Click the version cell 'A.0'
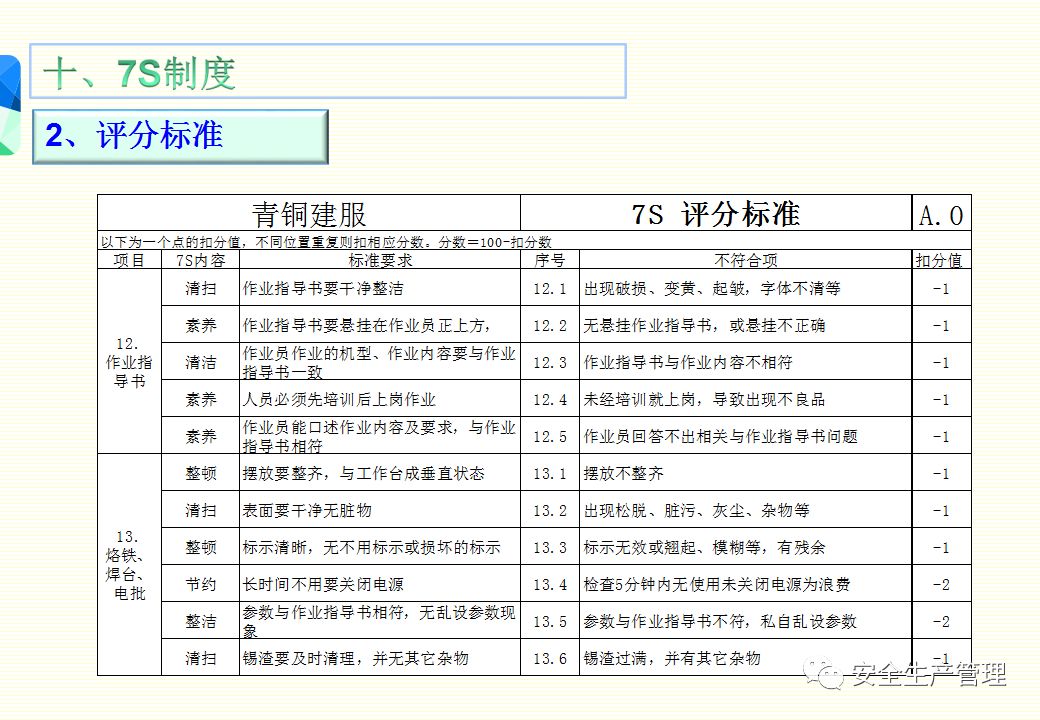This screenshot has width=1040, height=720. click(x=941, y=215)
